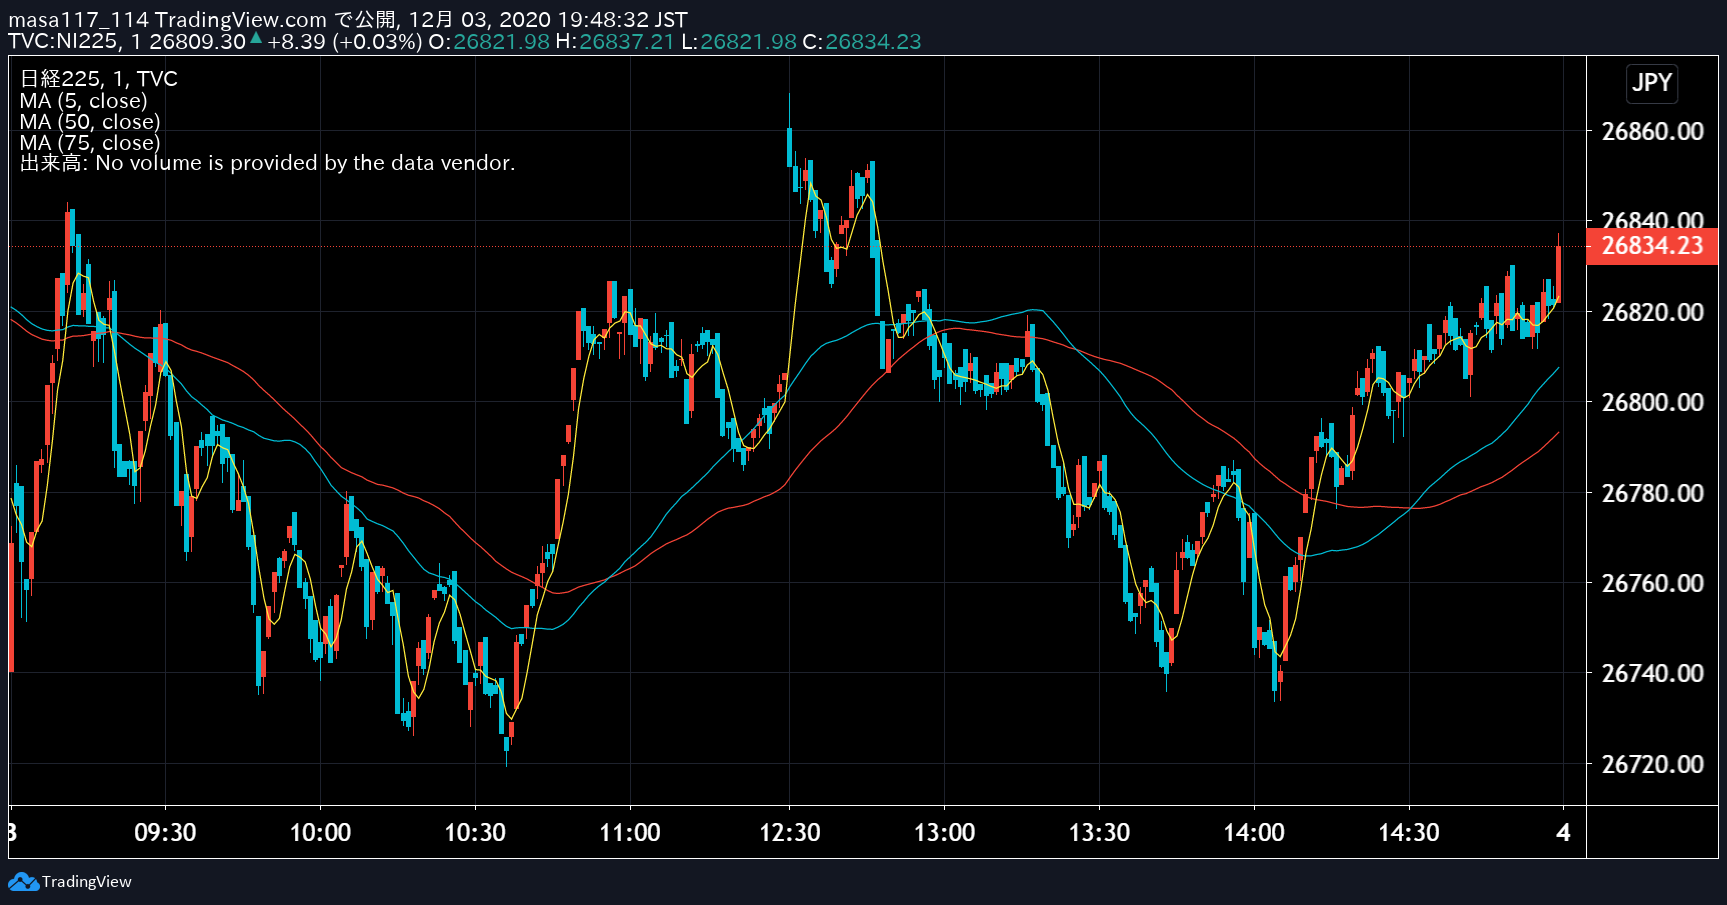Click the 14:30 time axis label
The width and height of the screenshot is (1727, 905).
coord(1409,833)
